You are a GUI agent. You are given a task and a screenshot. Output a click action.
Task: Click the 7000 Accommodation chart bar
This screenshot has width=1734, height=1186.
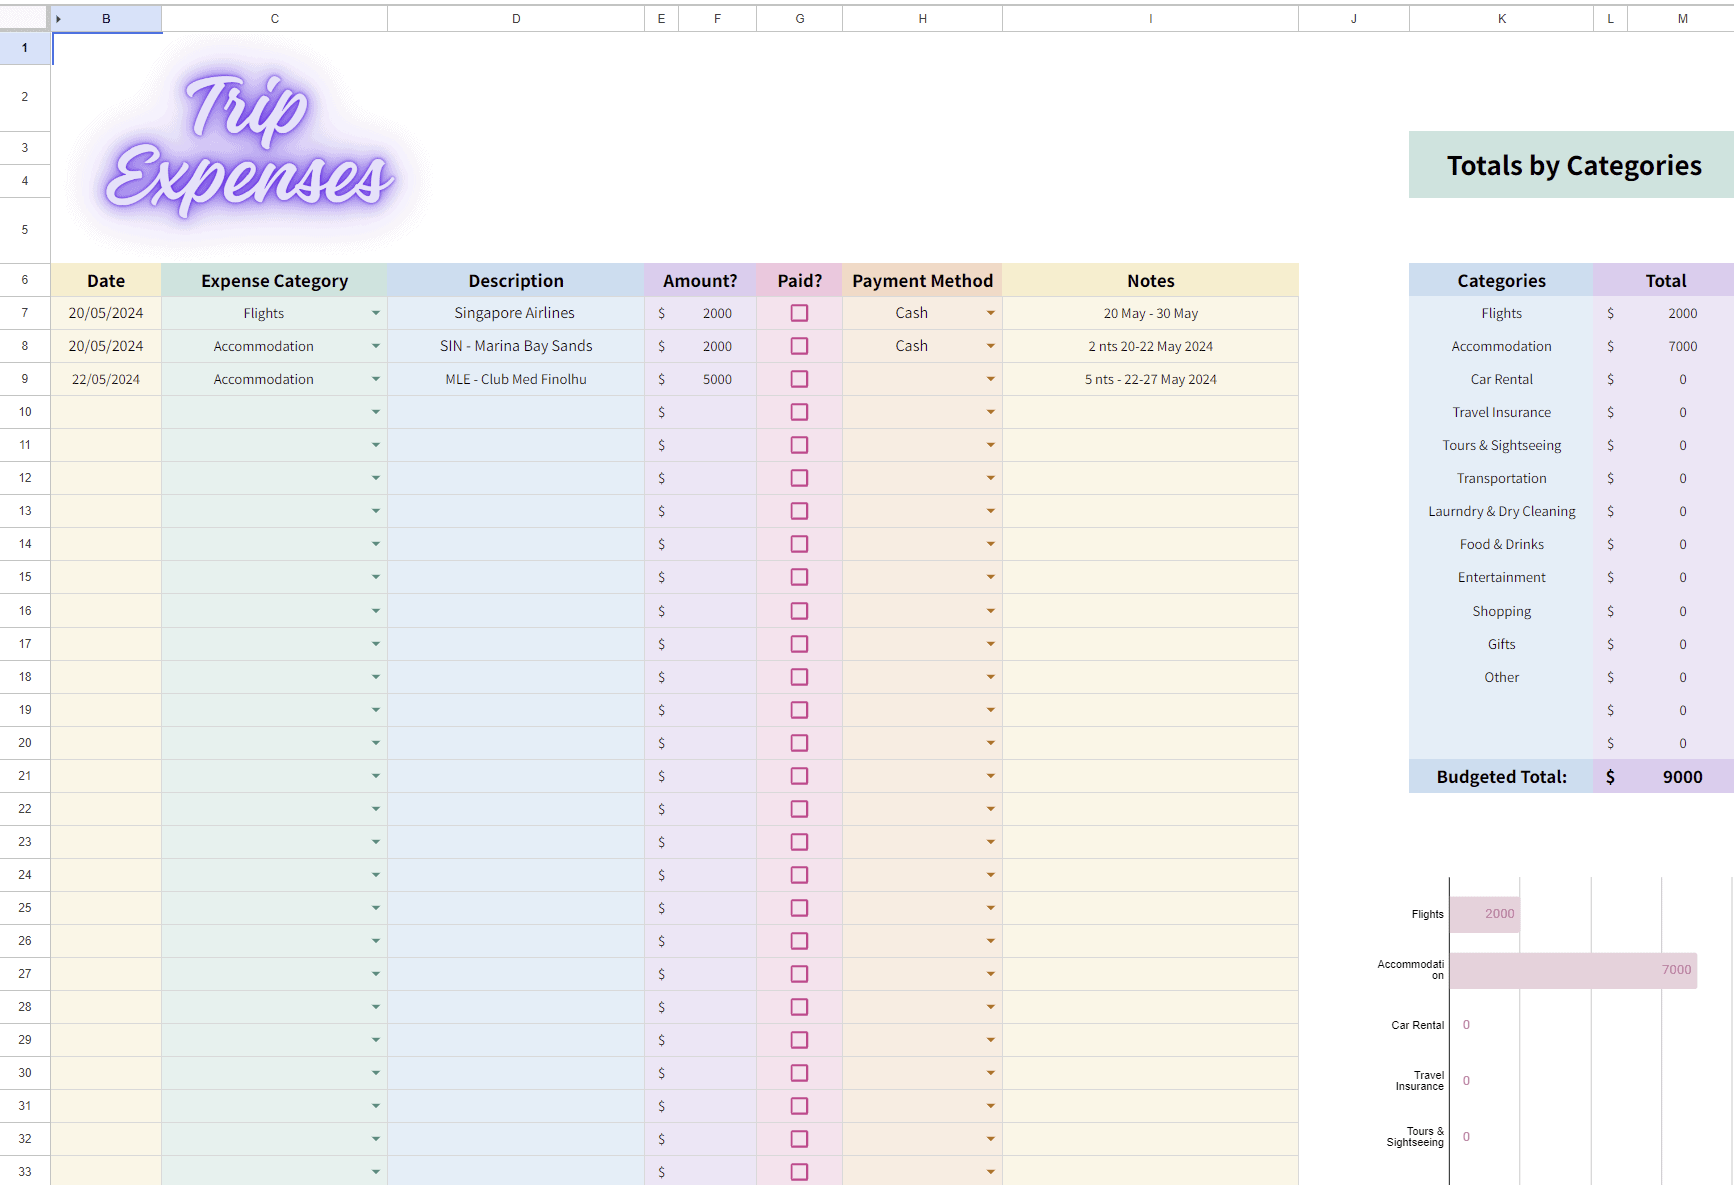[1572, 970]
